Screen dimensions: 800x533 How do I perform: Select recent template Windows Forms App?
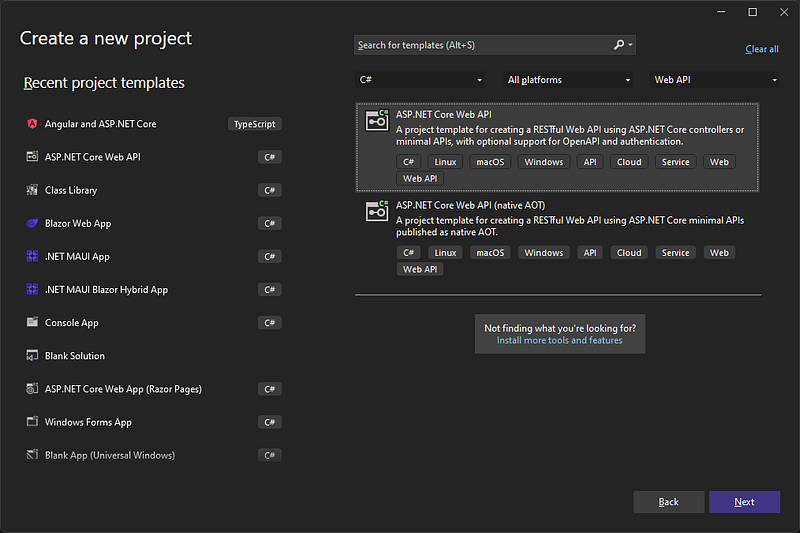pos(153,422)
